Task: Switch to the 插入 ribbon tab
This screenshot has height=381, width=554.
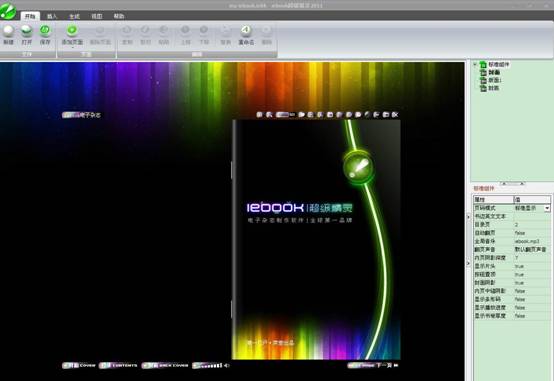Action: [x=52, y=16]
